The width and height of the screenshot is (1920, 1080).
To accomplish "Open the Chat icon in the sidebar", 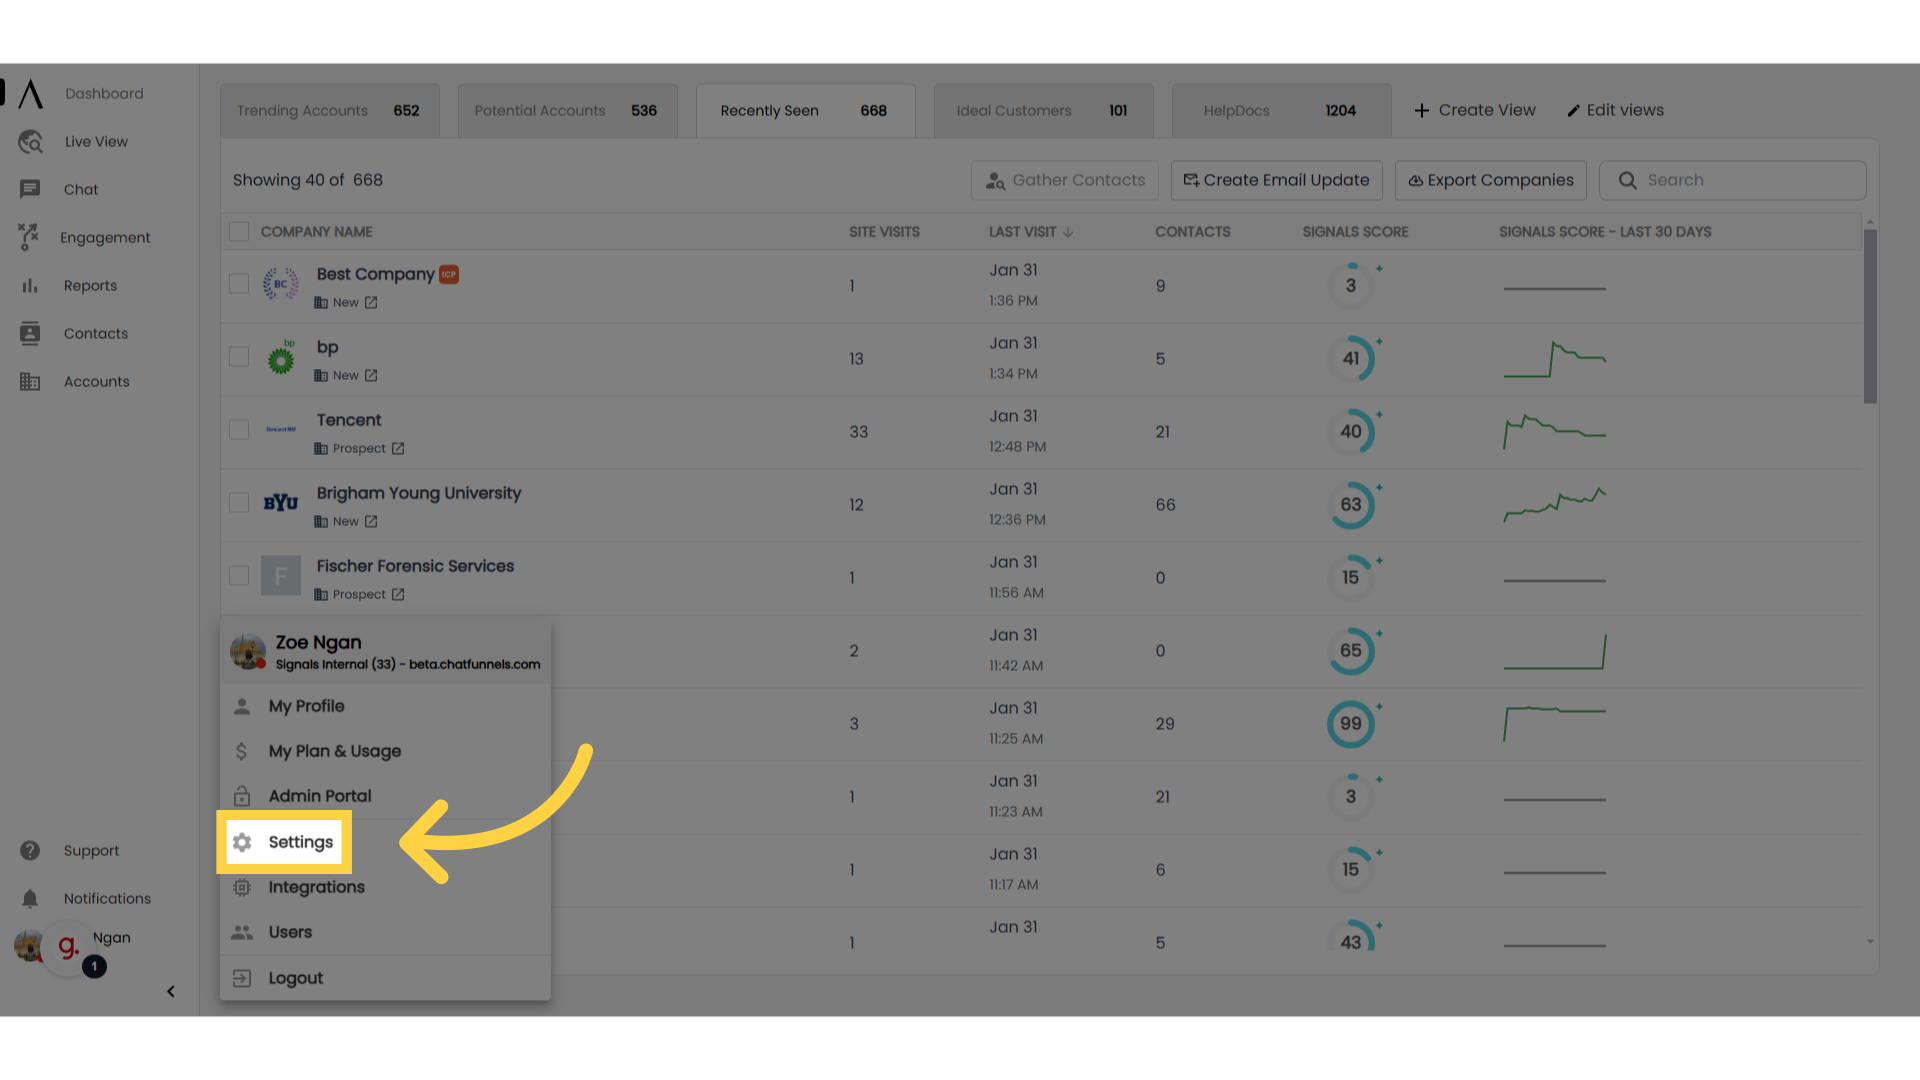I will [30, 189].
